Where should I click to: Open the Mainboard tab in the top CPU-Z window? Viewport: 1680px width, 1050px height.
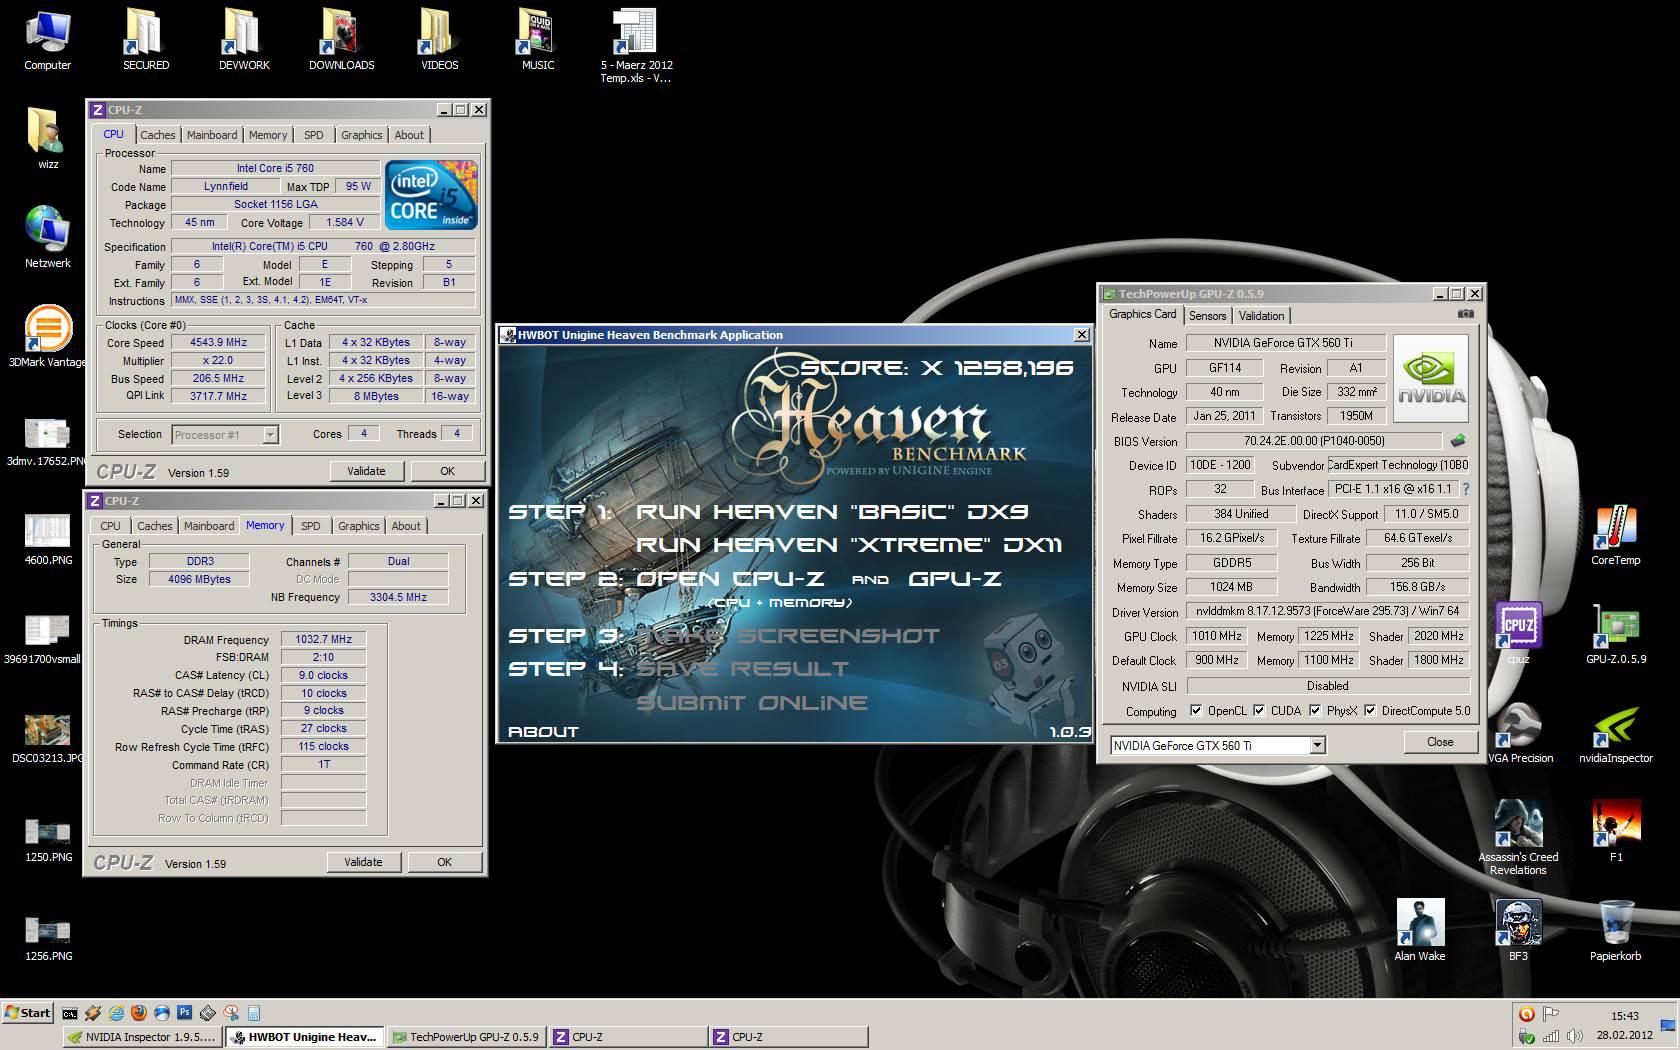pyautogui.click(x=212, y=135)
